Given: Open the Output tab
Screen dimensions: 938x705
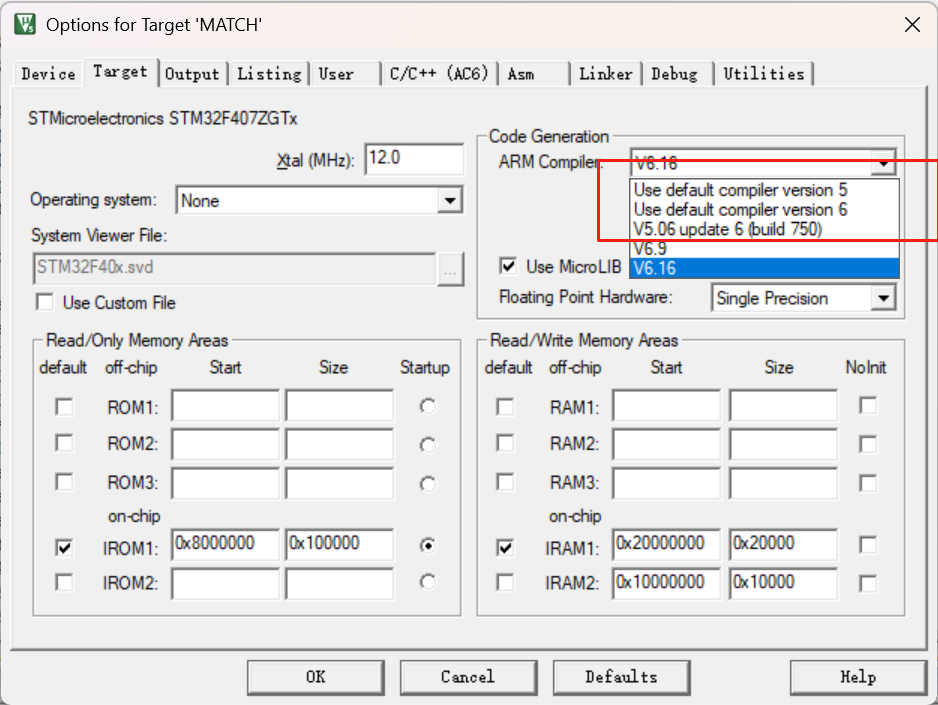Looking at the screenshot, I should coord(193,74).
